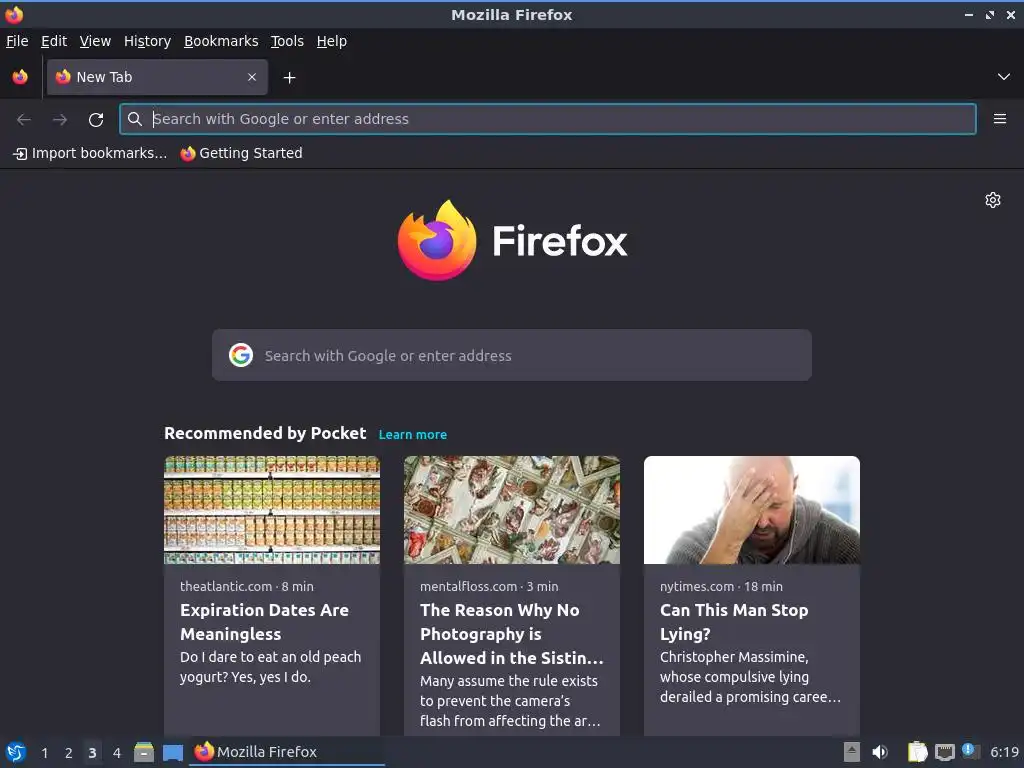
Task: Select the New Tab tab
Action: coord(157,77)
